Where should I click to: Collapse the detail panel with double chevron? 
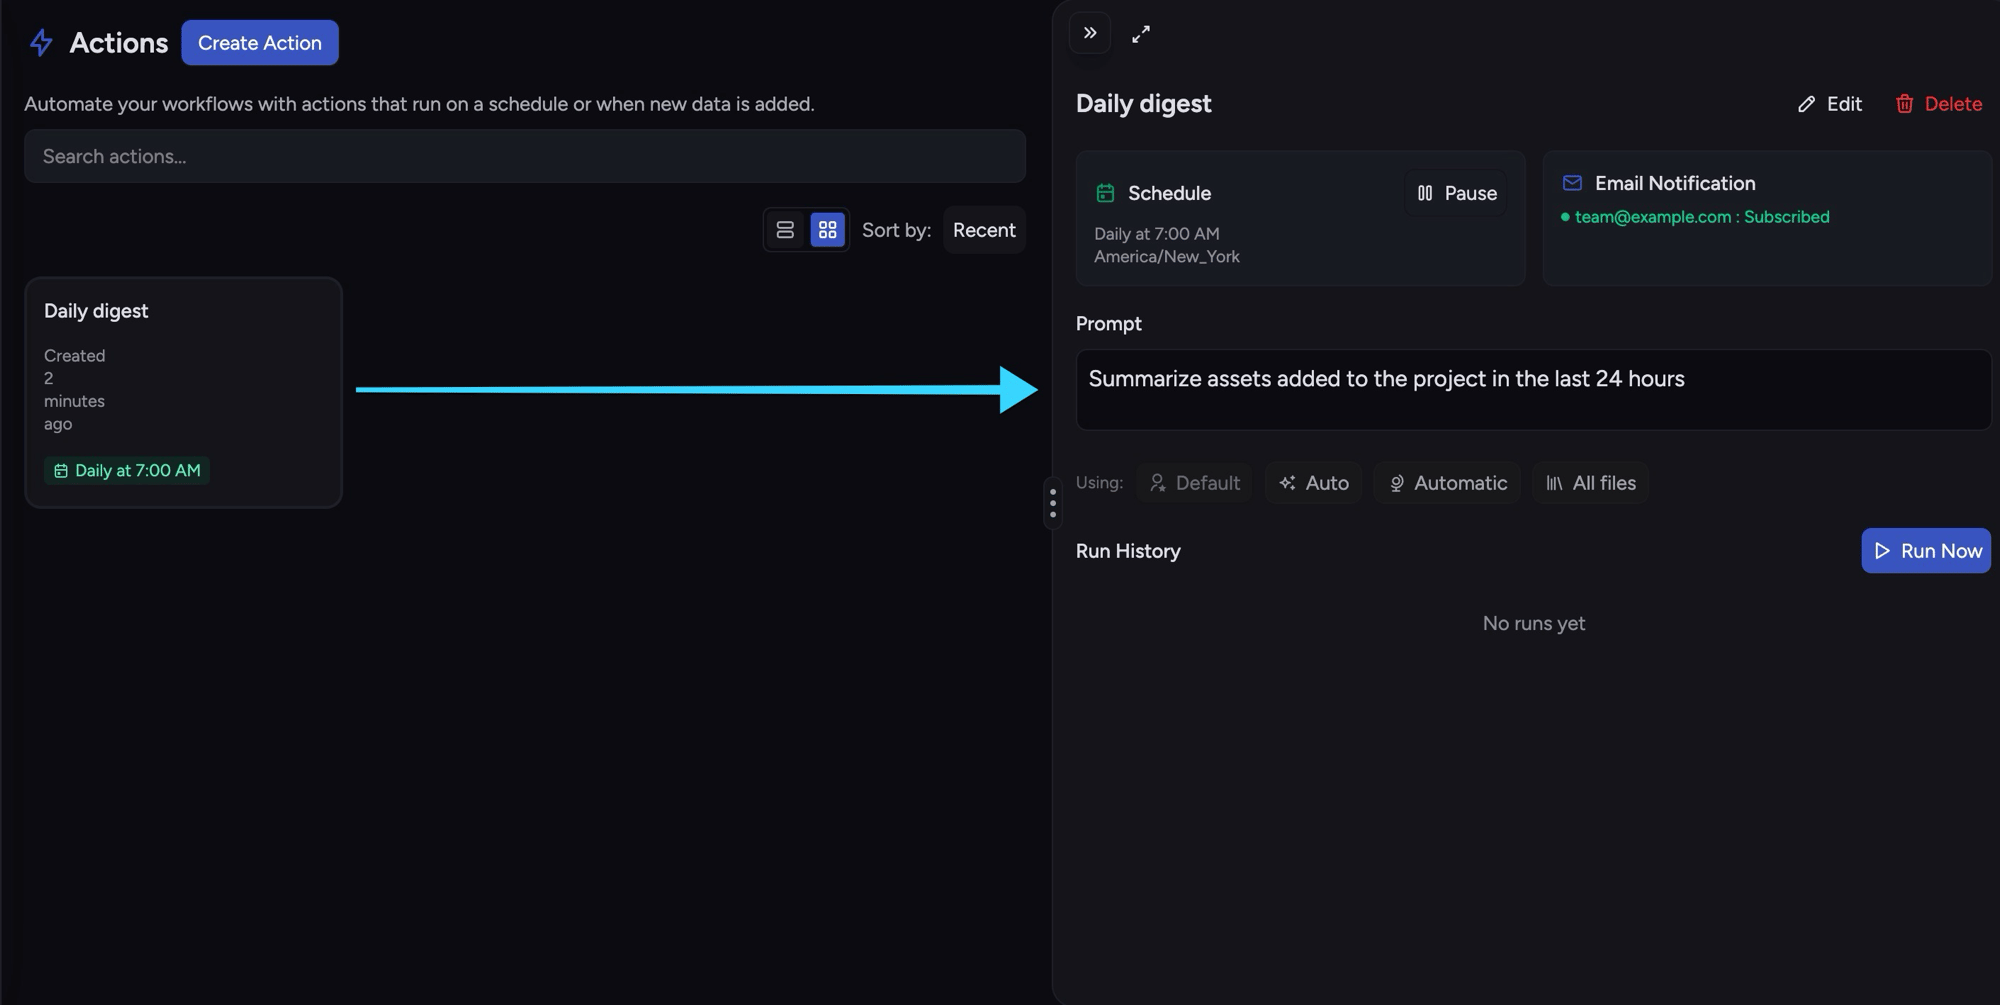[1090, 33]
